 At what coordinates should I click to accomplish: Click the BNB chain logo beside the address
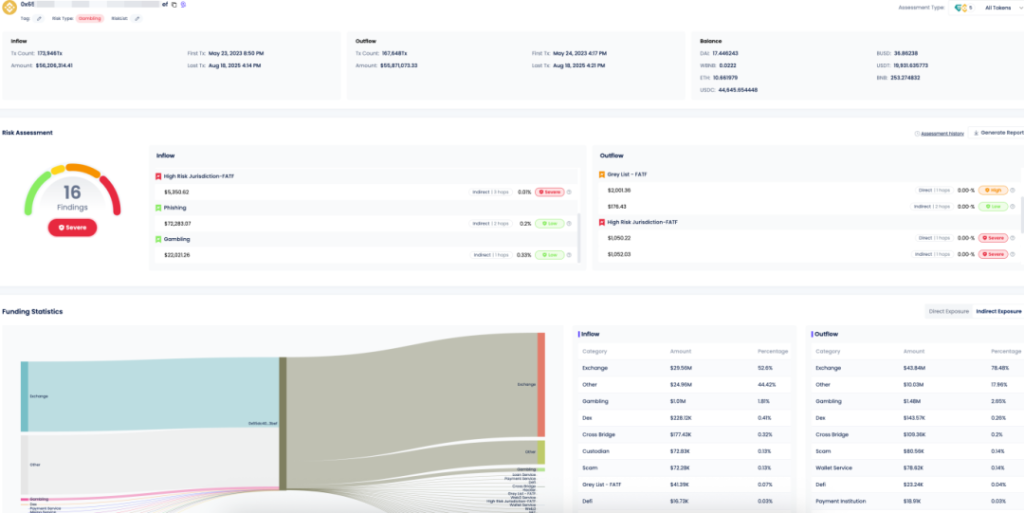10,7
